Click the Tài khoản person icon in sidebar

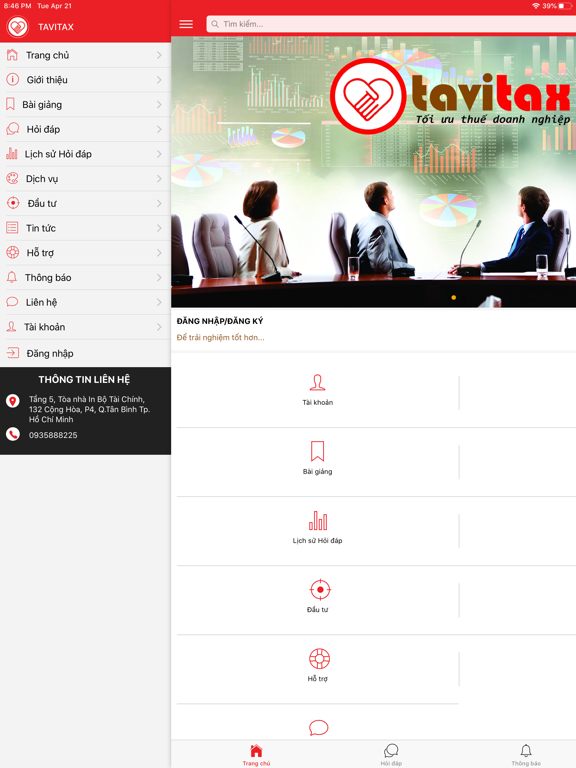coord(11,327)
